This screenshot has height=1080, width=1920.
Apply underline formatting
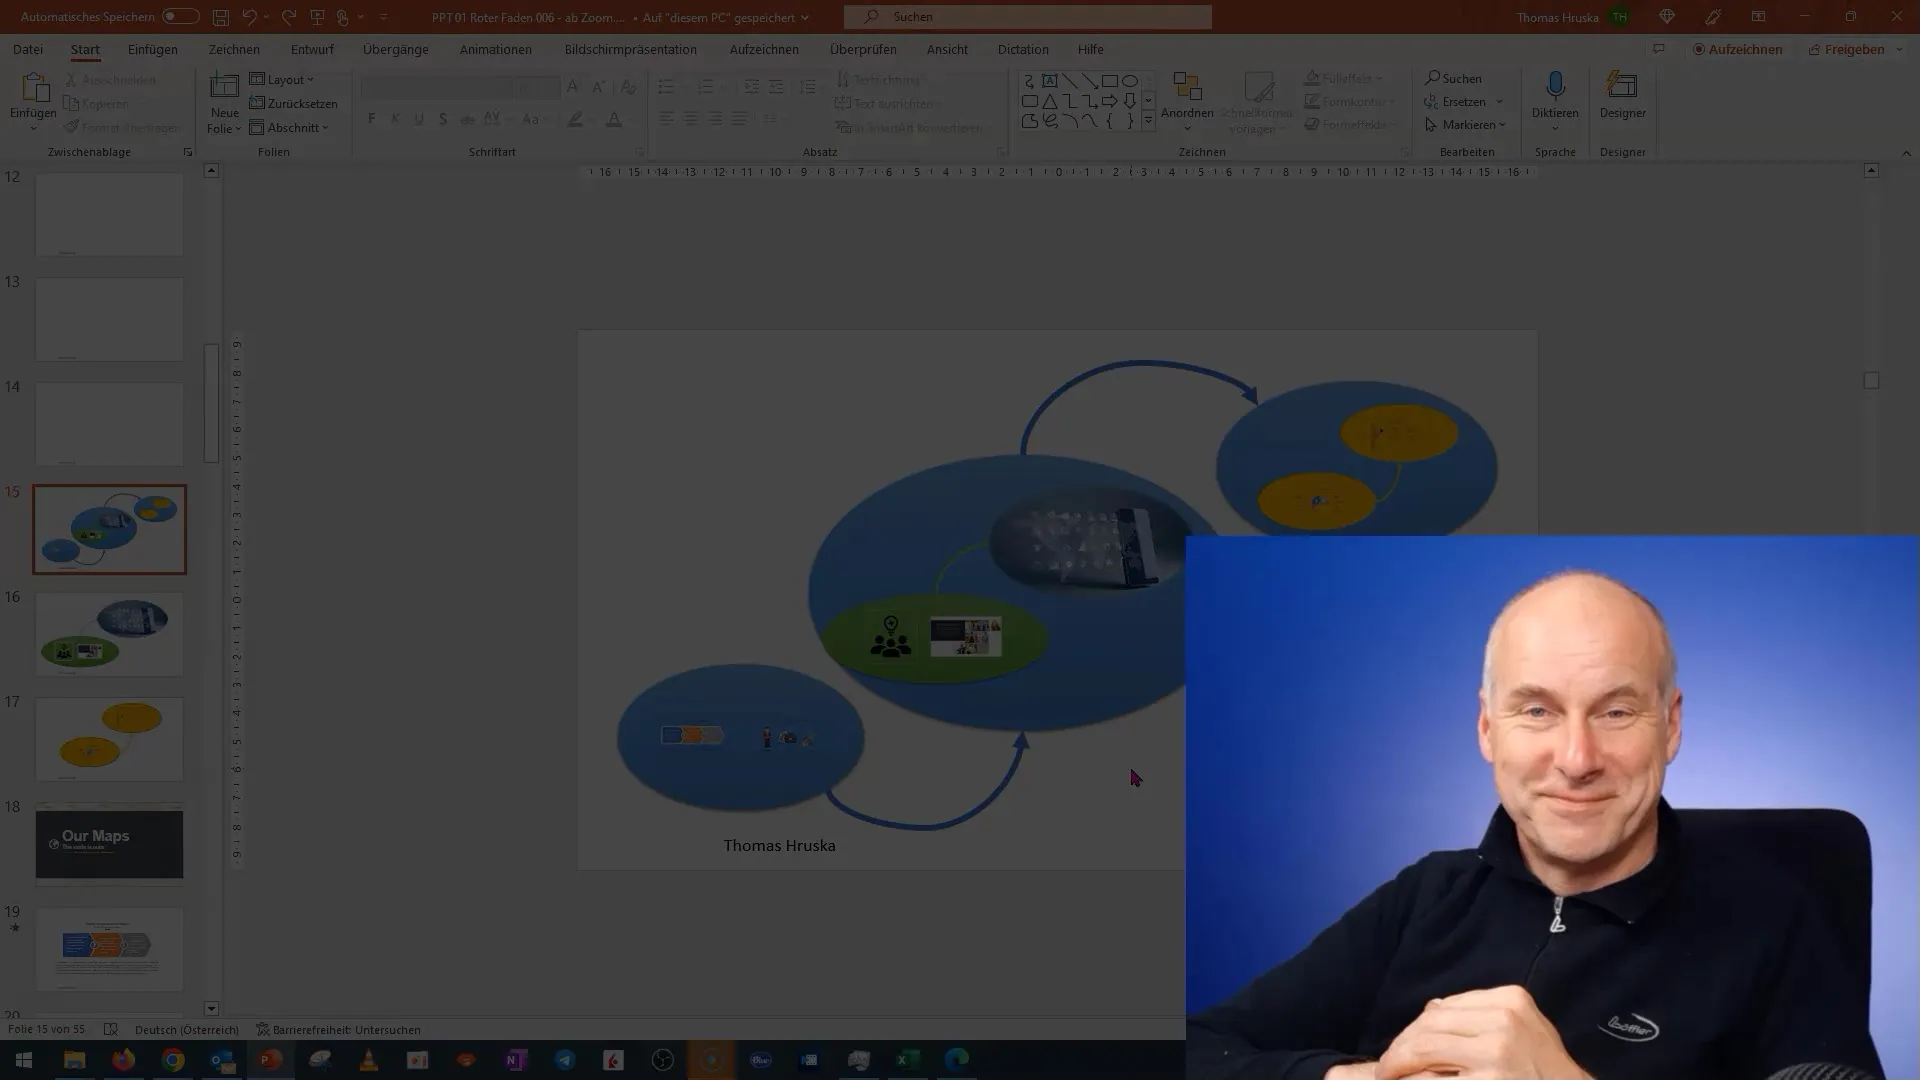click(419, 119)
